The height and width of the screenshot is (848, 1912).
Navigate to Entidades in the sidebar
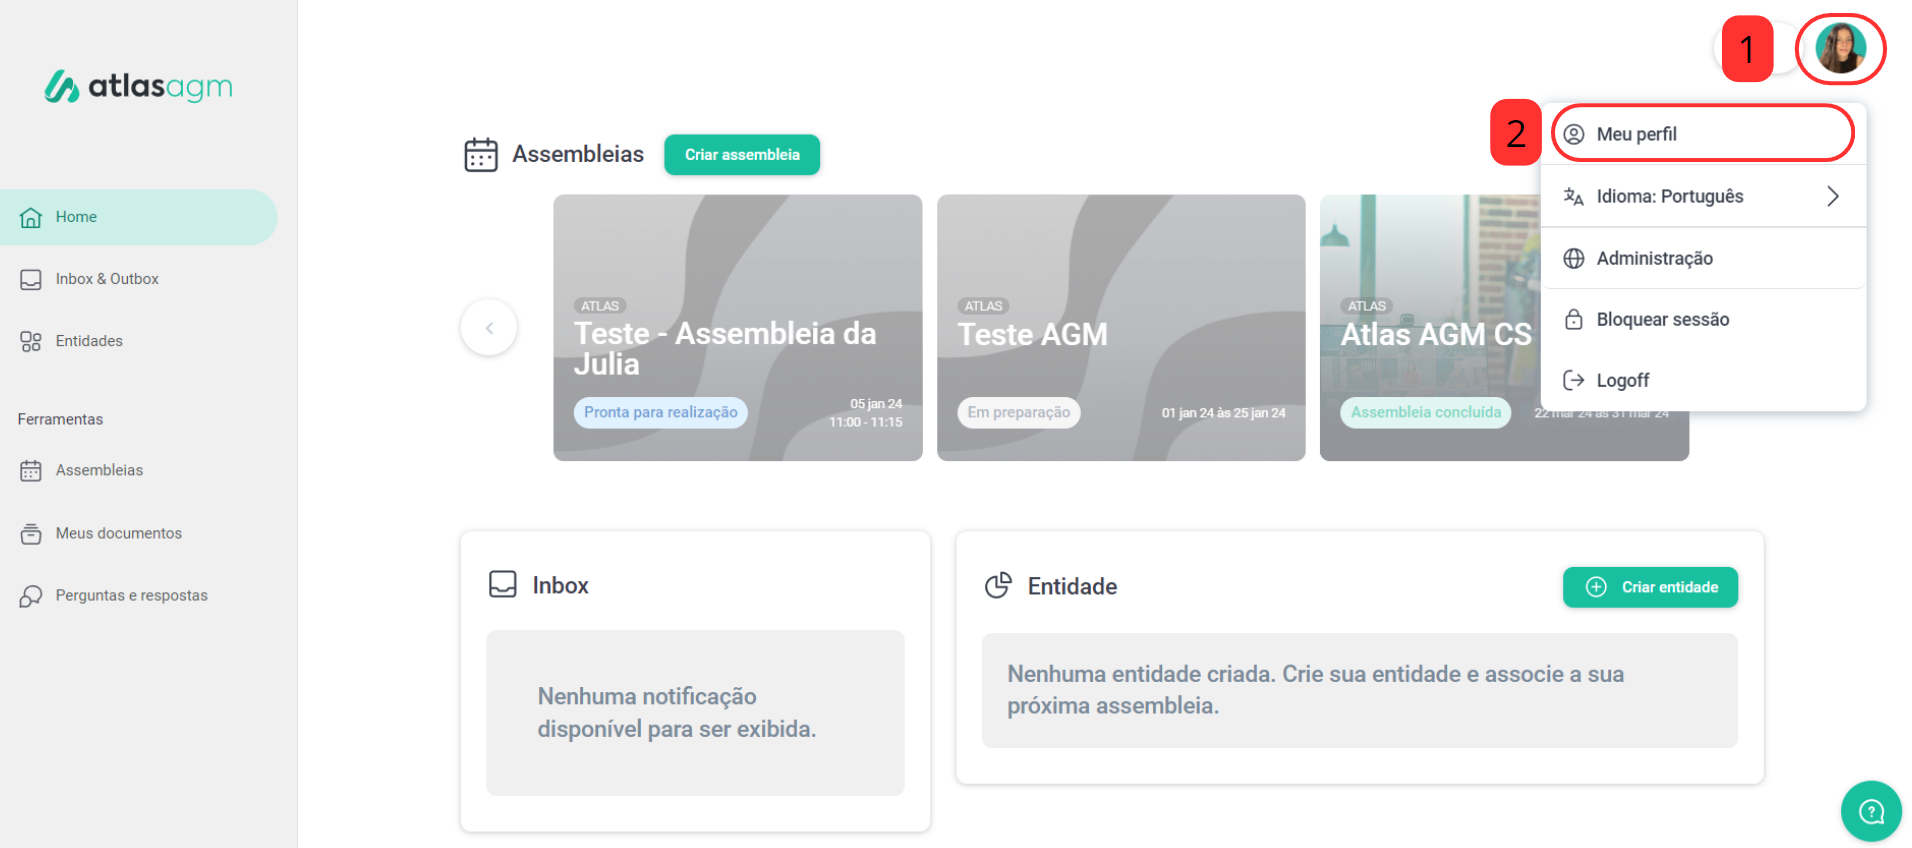point(89,341)
